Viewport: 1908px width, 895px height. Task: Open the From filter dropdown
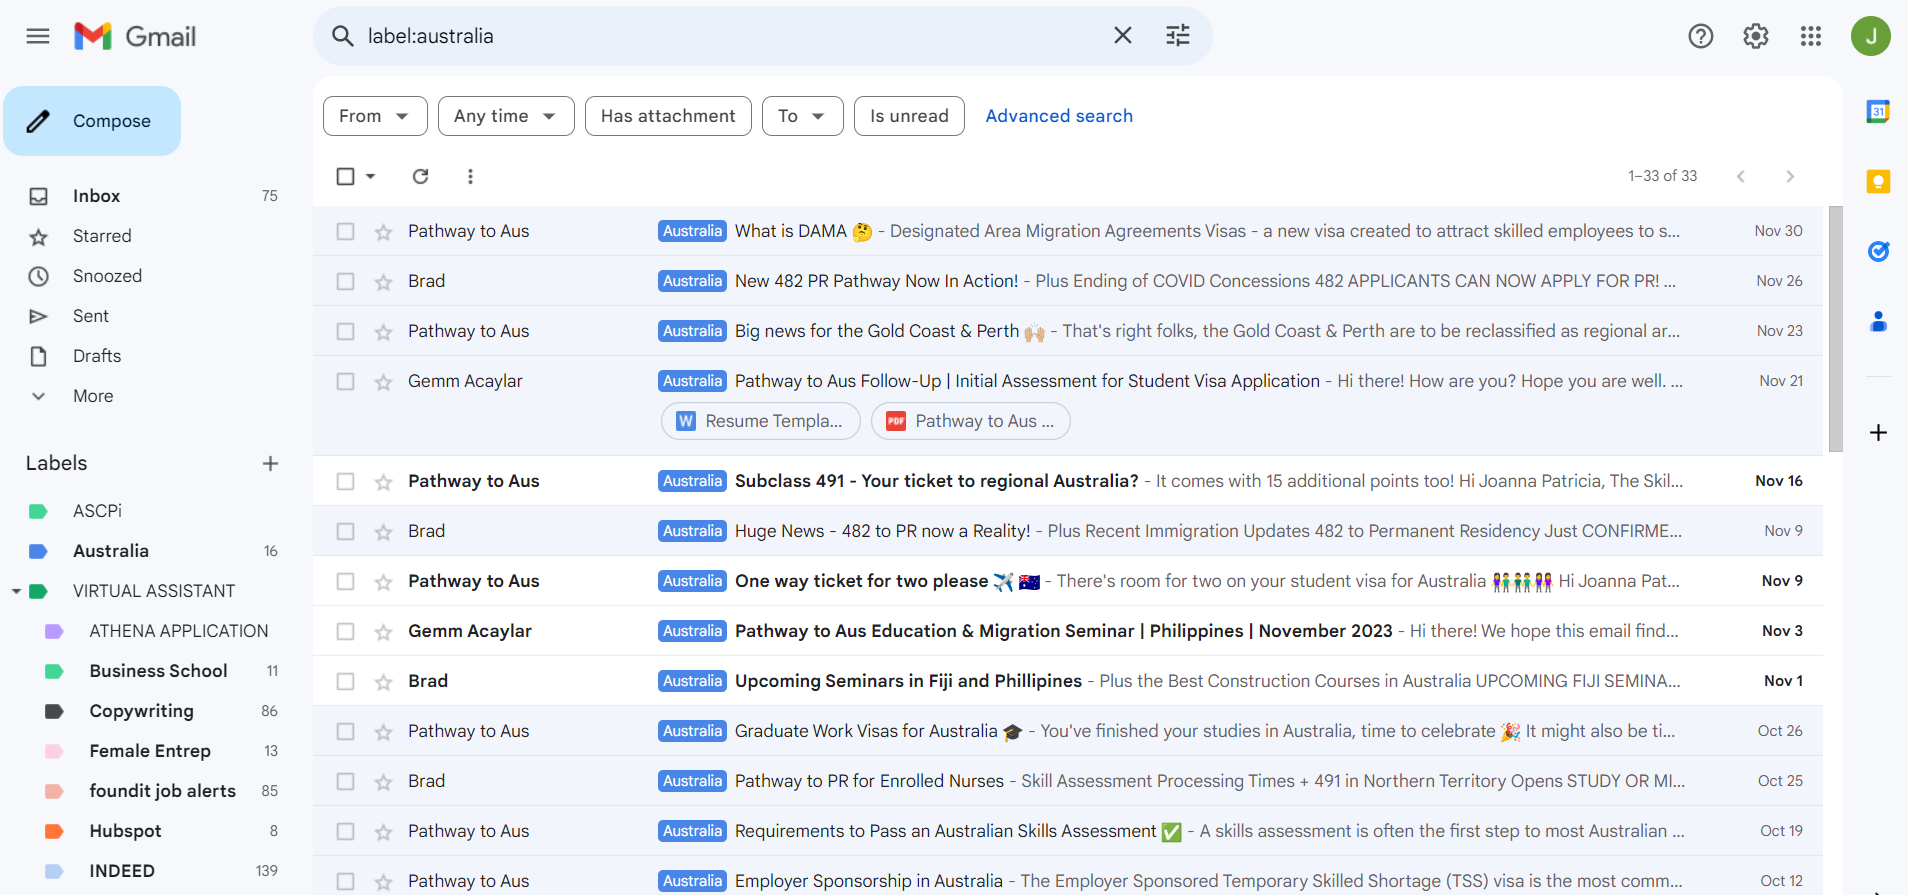click(375, 116)
